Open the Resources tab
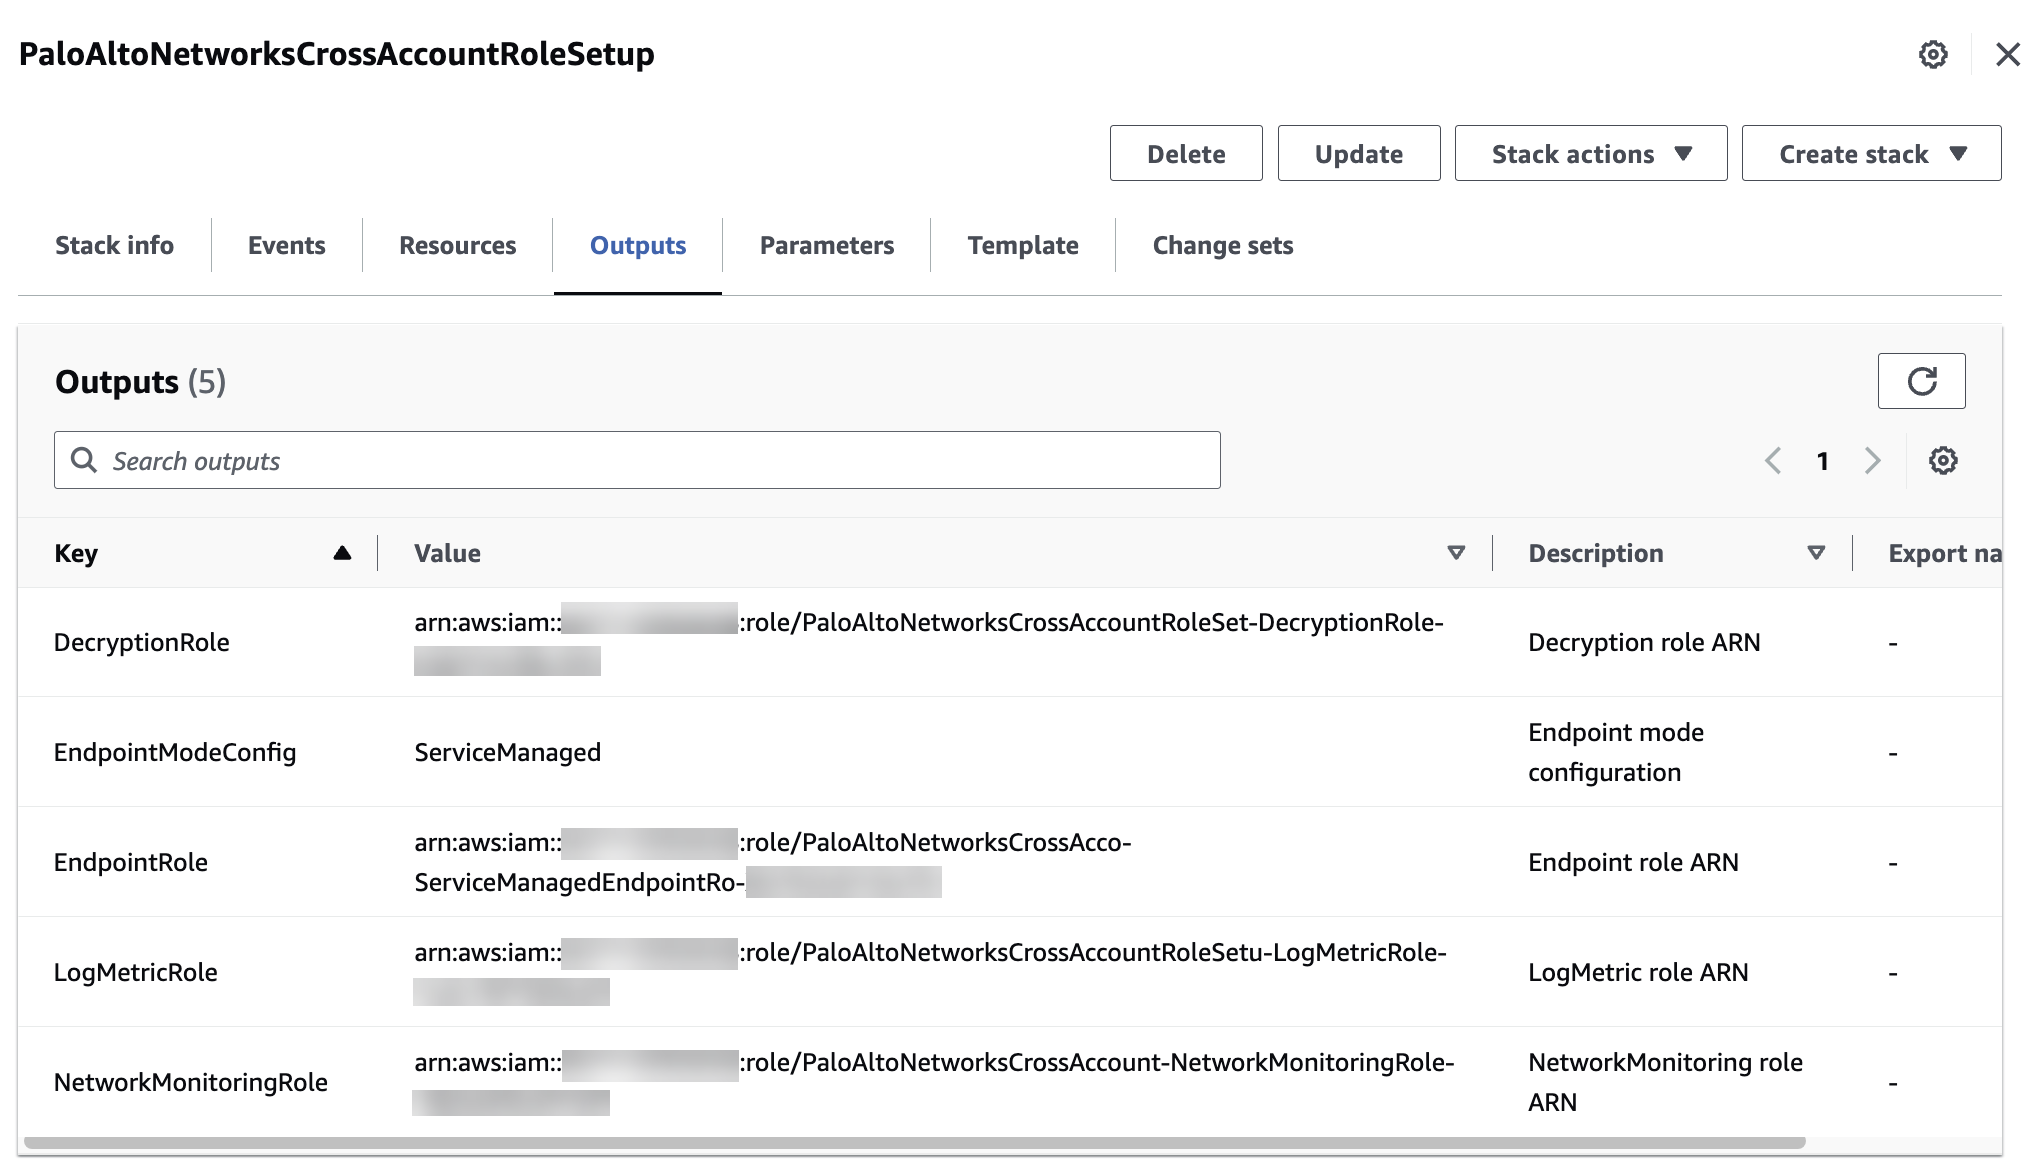The width and height of the screenshot is (2040, 1169). pos(457,246)
